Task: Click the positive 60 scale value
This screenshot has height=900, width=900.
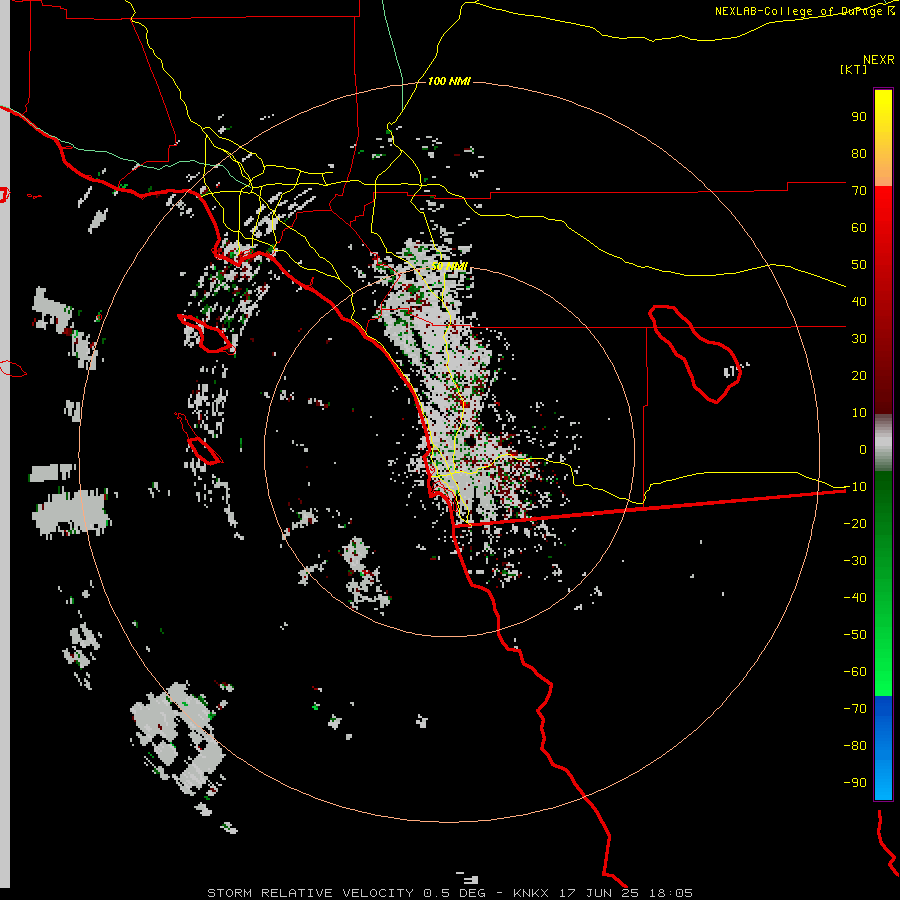Action: point(859,228)
